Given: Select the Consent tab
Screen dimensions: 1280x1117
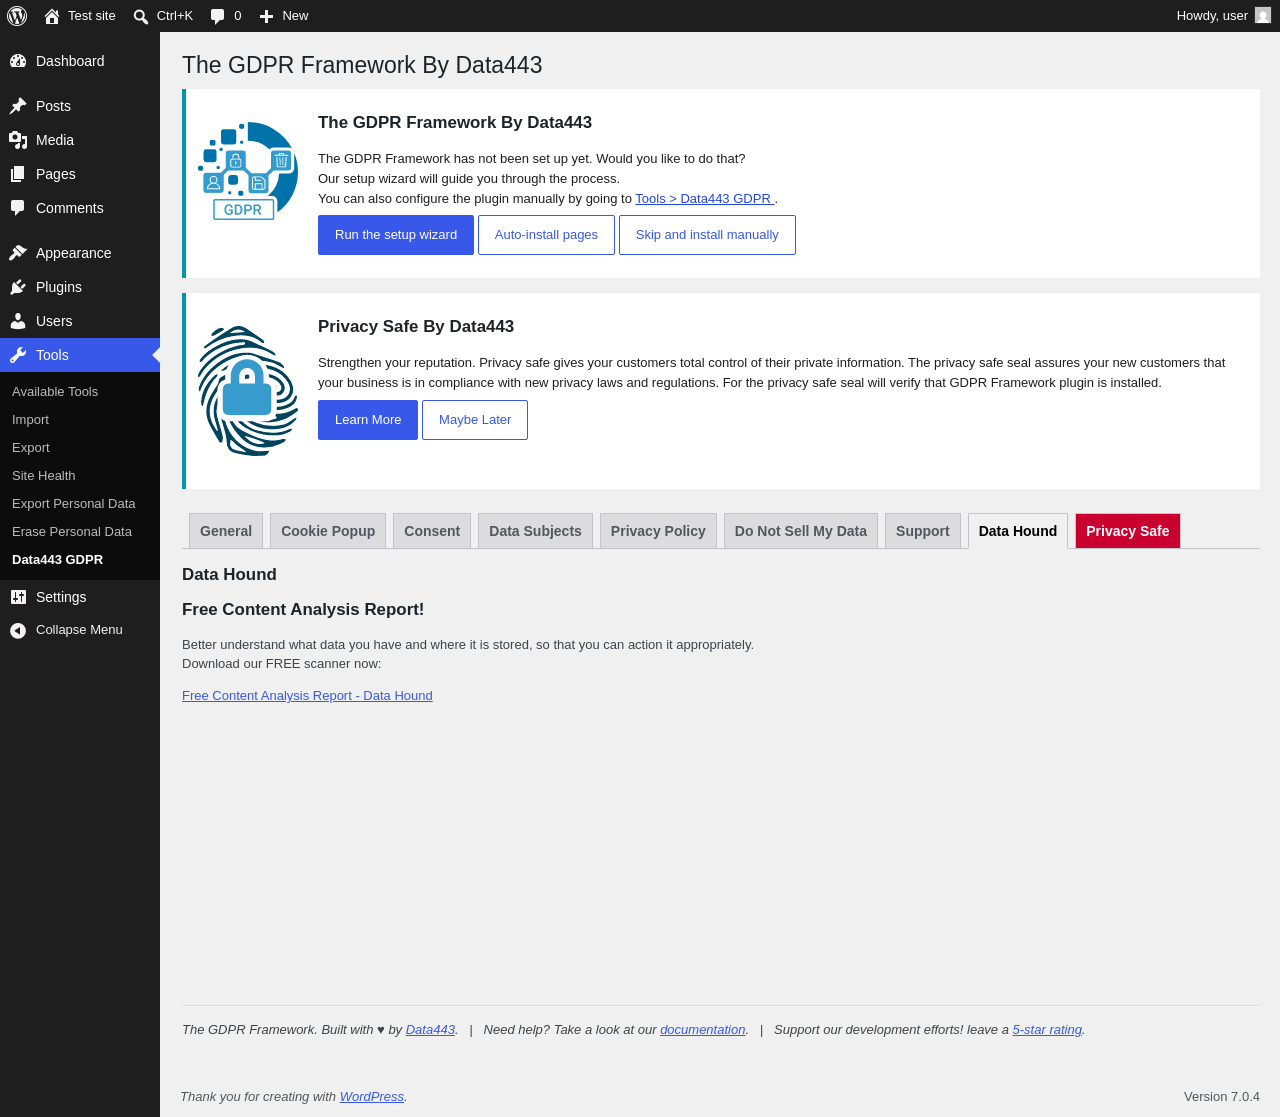Looking at the screenshot, I should tap(432, 531).
